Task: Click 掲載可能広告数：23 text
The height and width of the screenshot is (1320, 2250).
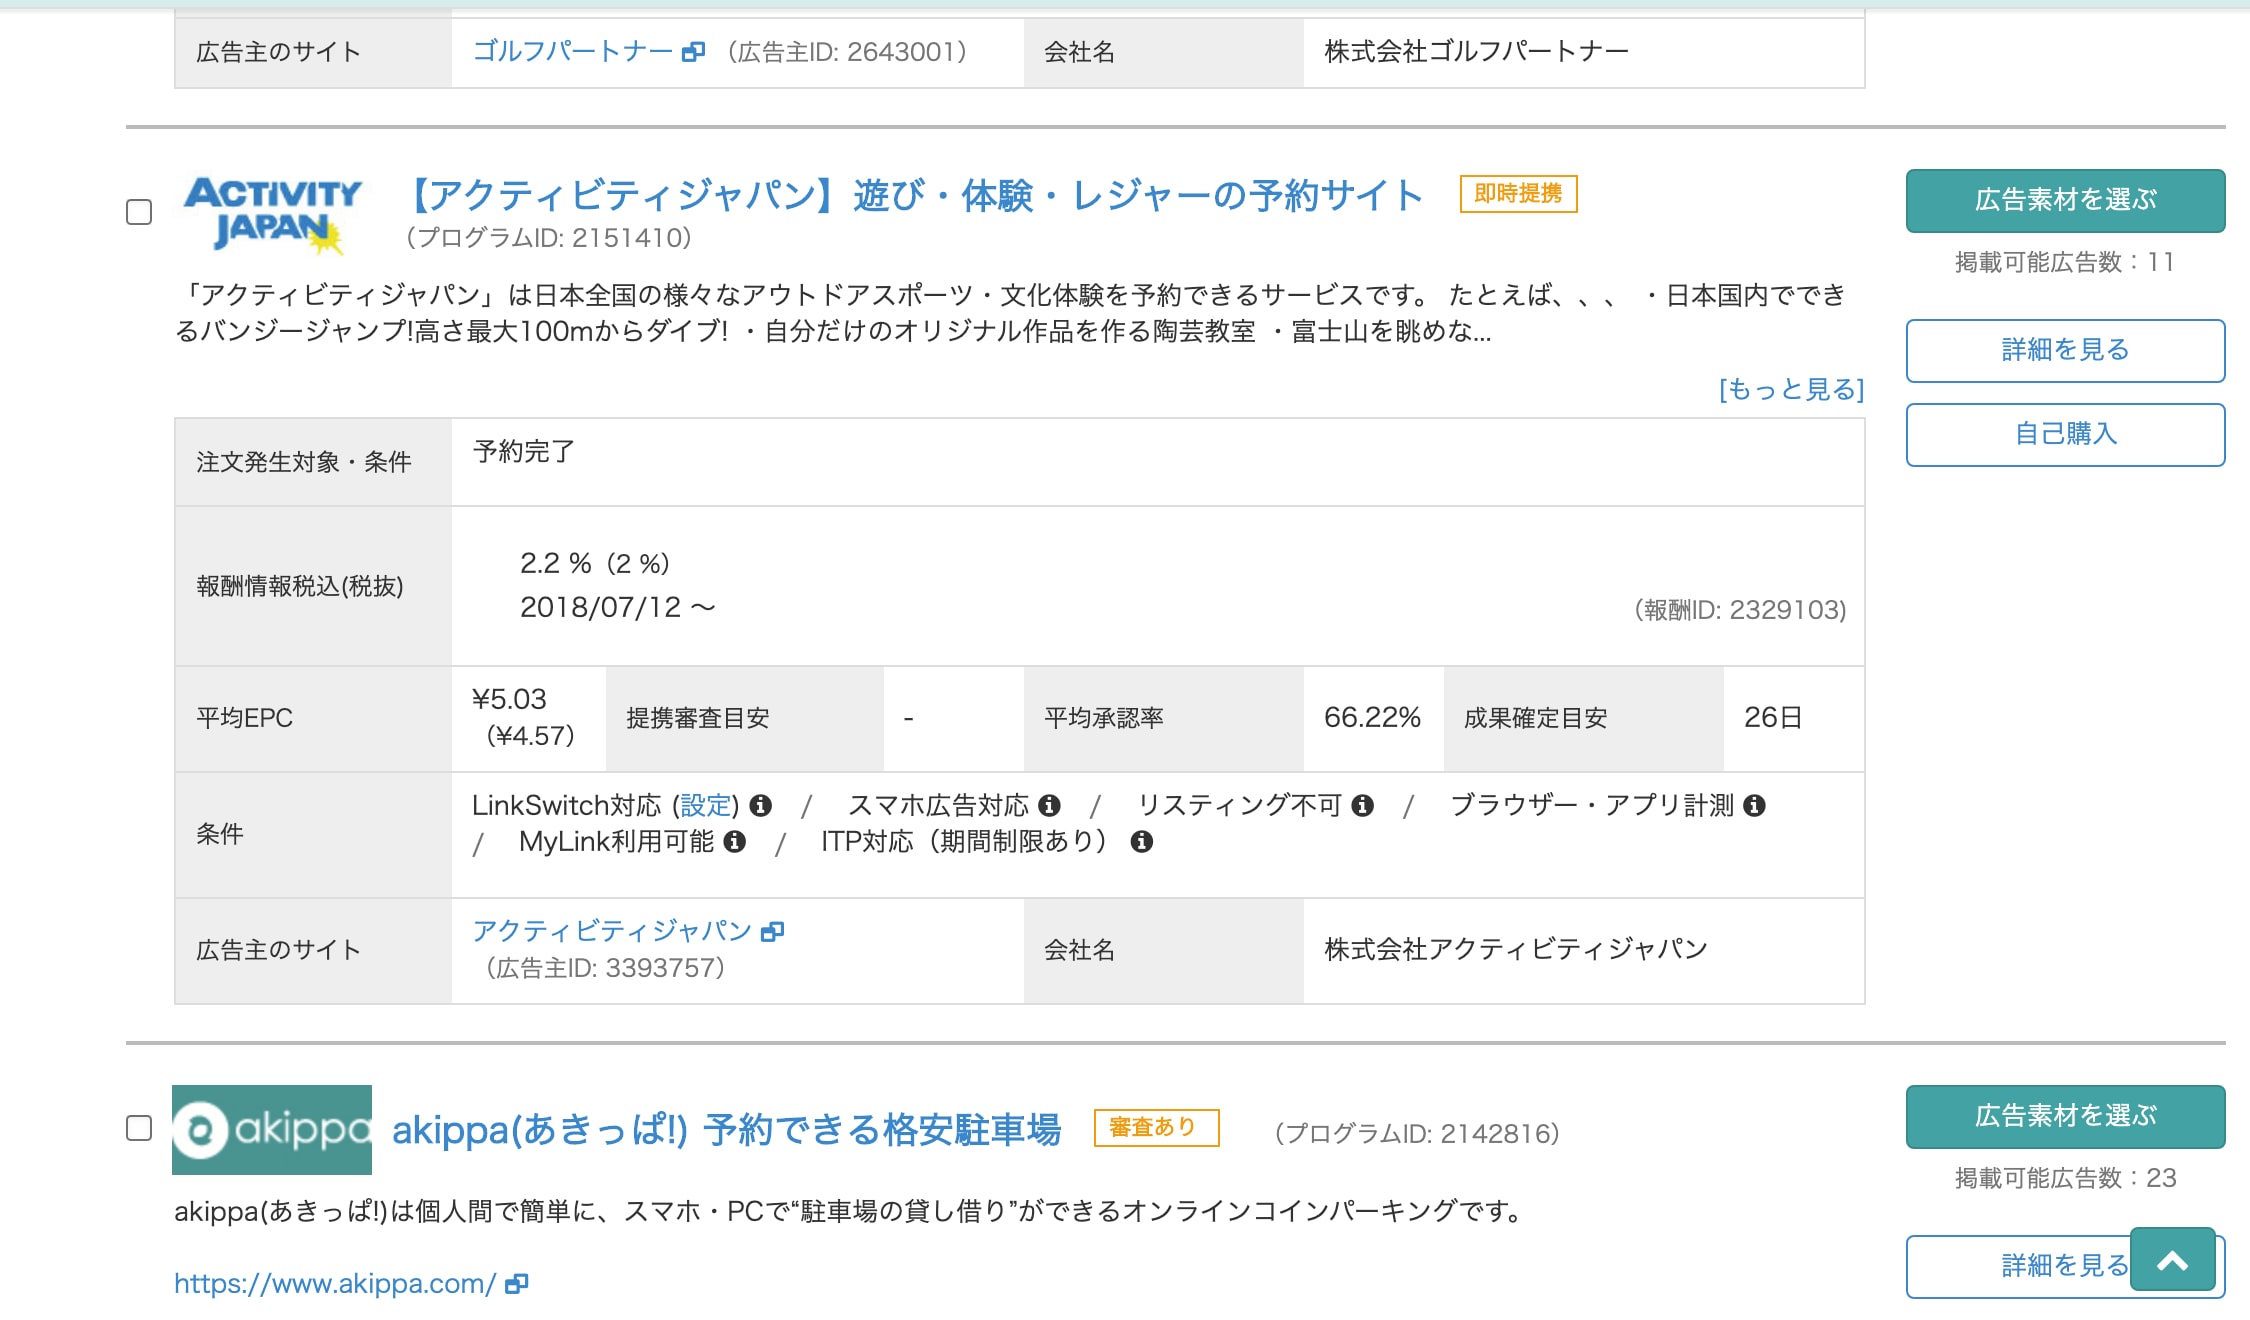Action: coord(2065,1178)
